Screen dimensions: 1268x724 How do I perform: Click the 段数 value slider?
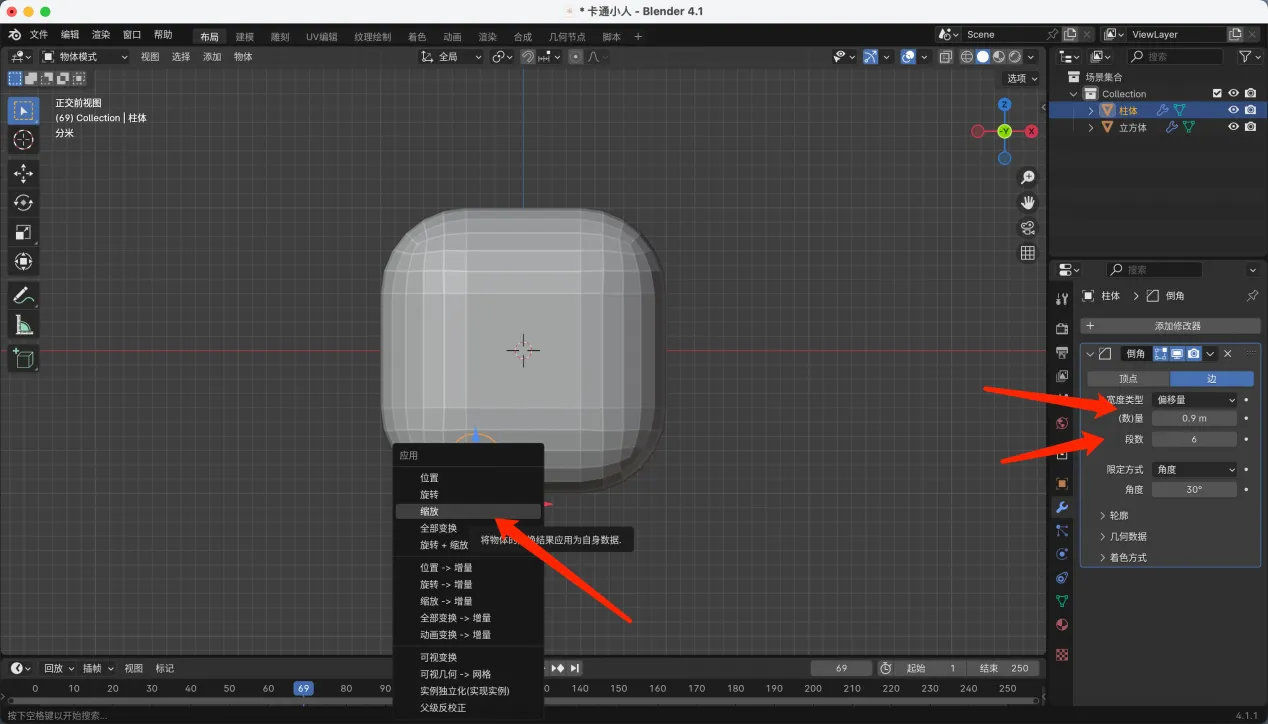pos(1194,439)
